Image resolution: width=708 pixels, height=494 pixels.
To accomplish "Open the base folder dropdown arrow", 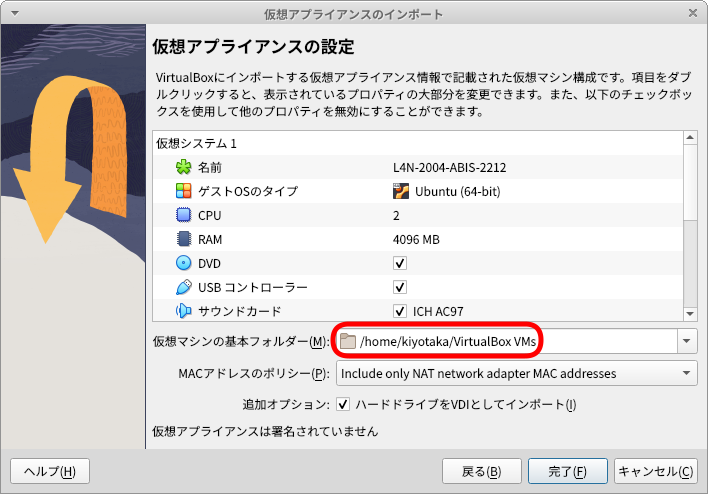I will pos(686,342).
